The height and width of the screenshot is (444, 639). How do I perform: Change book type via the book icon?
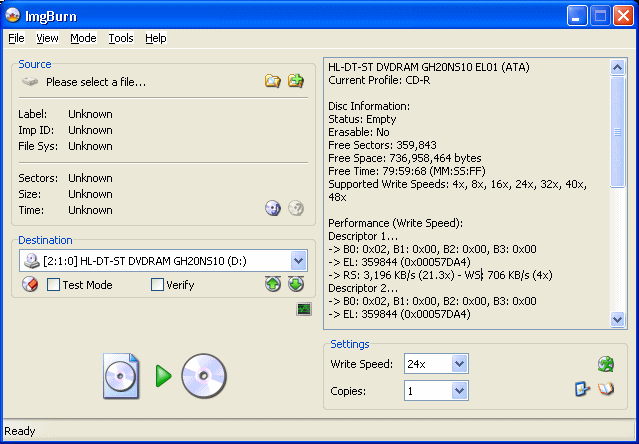coord(606,389)
